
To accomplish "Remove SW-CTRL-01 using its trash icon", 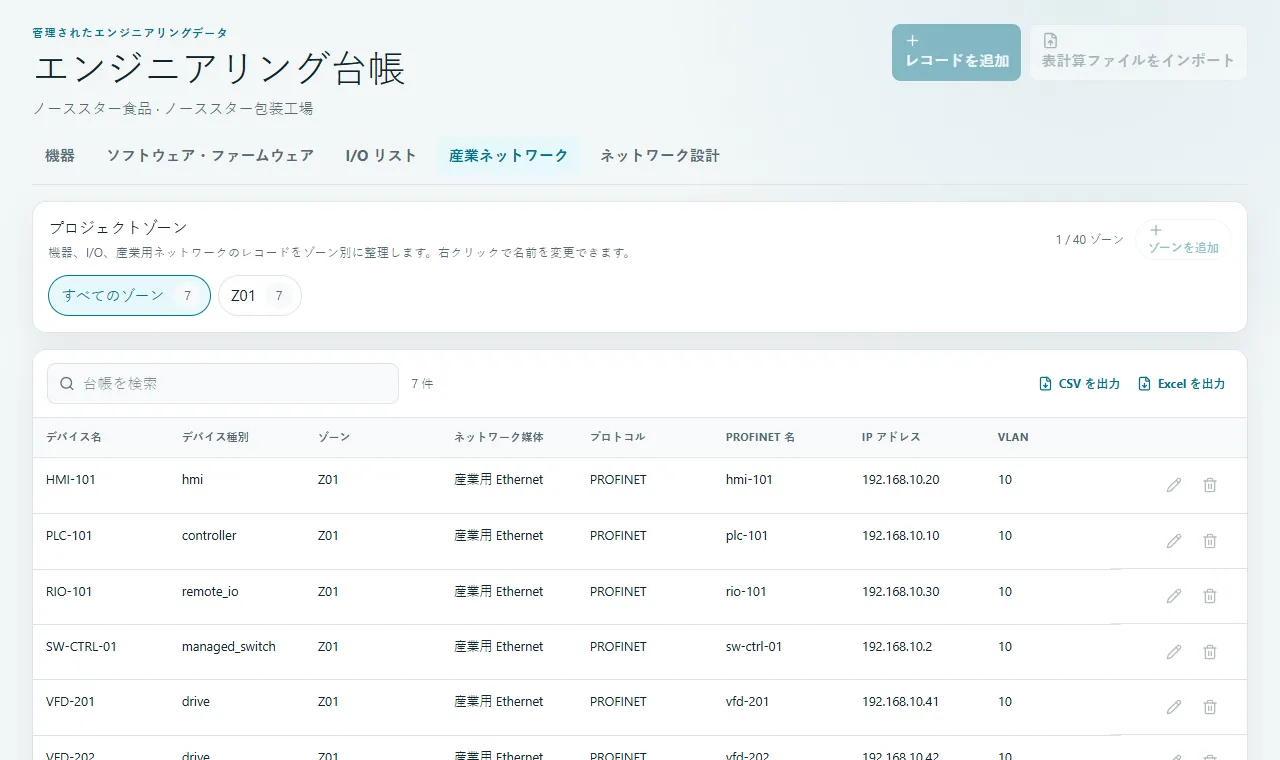I will coord(1210,652).
